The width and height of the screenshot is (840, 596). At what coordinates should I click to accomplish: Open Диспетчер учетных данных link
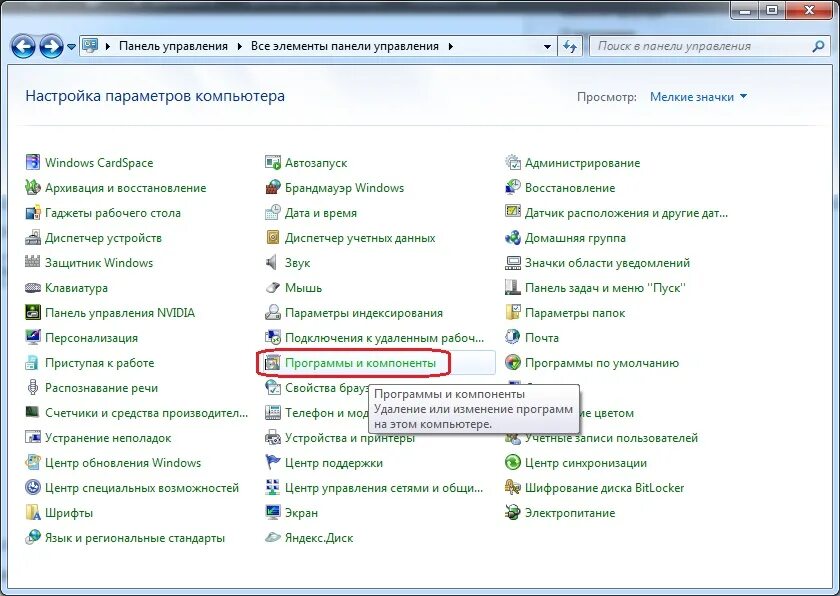point(360,238)
